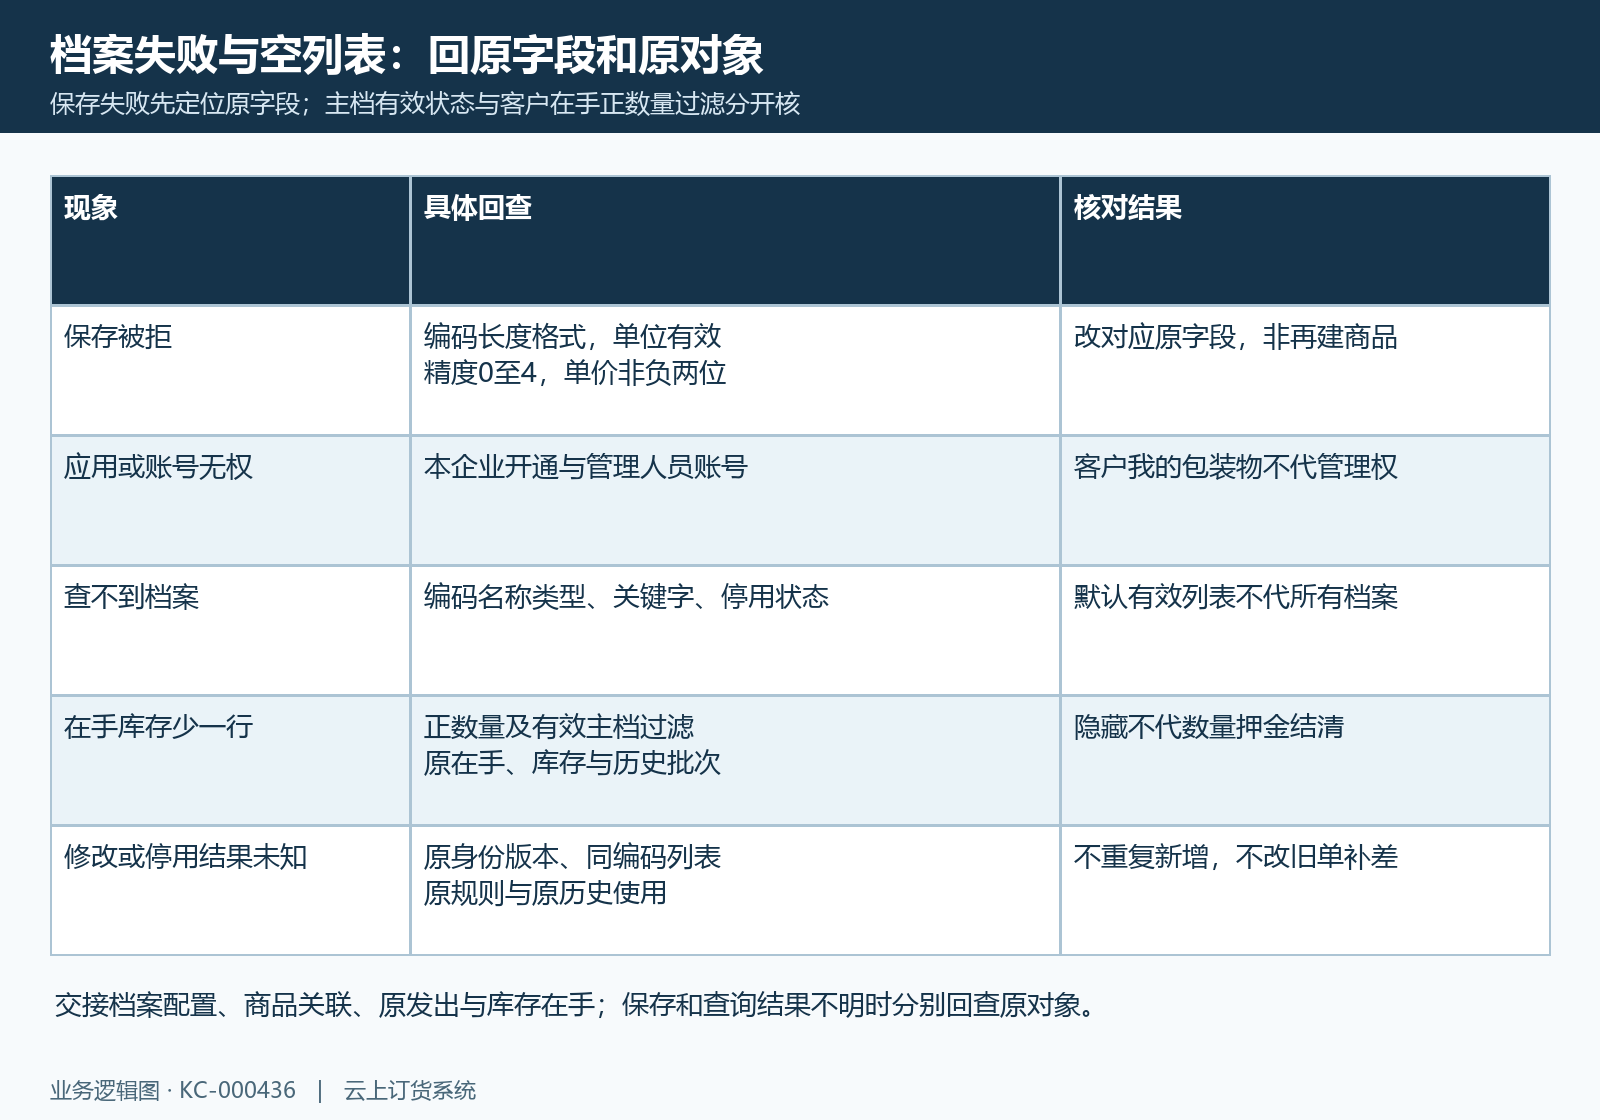Click the cell 隐藏不代数量押金结清
This screenshot has width=1600, height=1120.
click(x=1305, y=761)
